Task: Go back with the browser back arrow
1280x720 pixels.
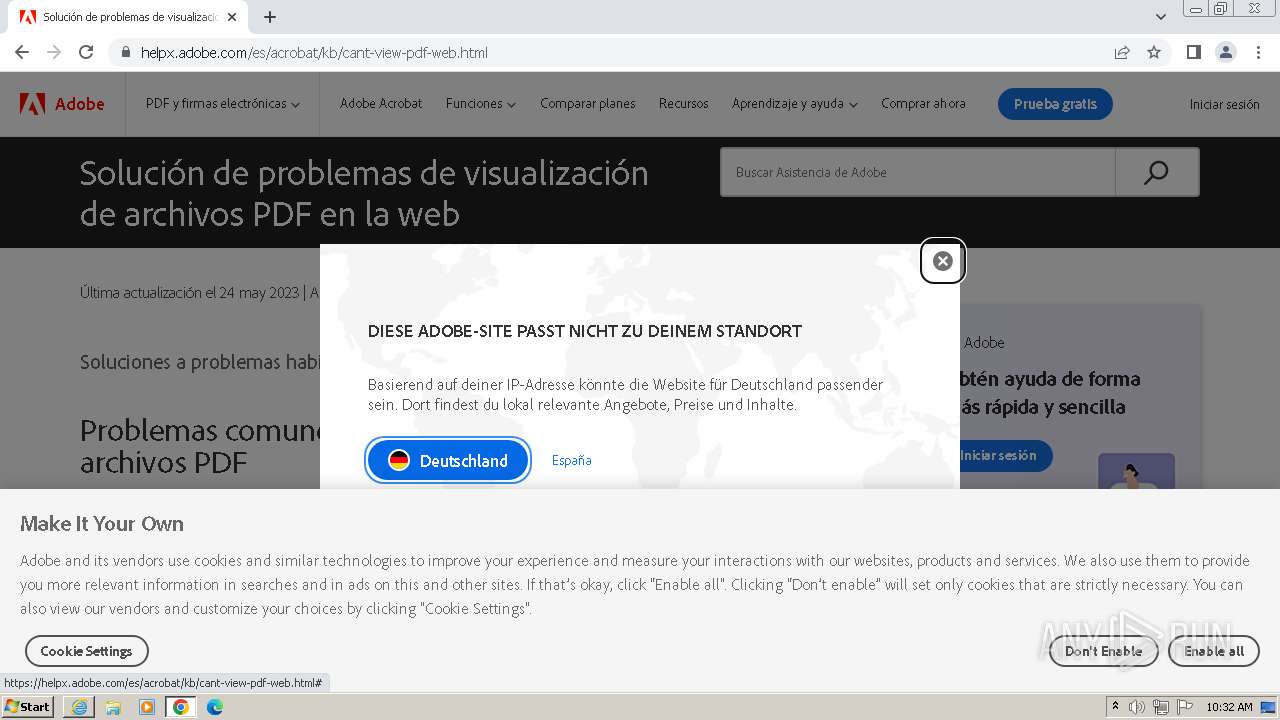Action: tap(22, 52)
